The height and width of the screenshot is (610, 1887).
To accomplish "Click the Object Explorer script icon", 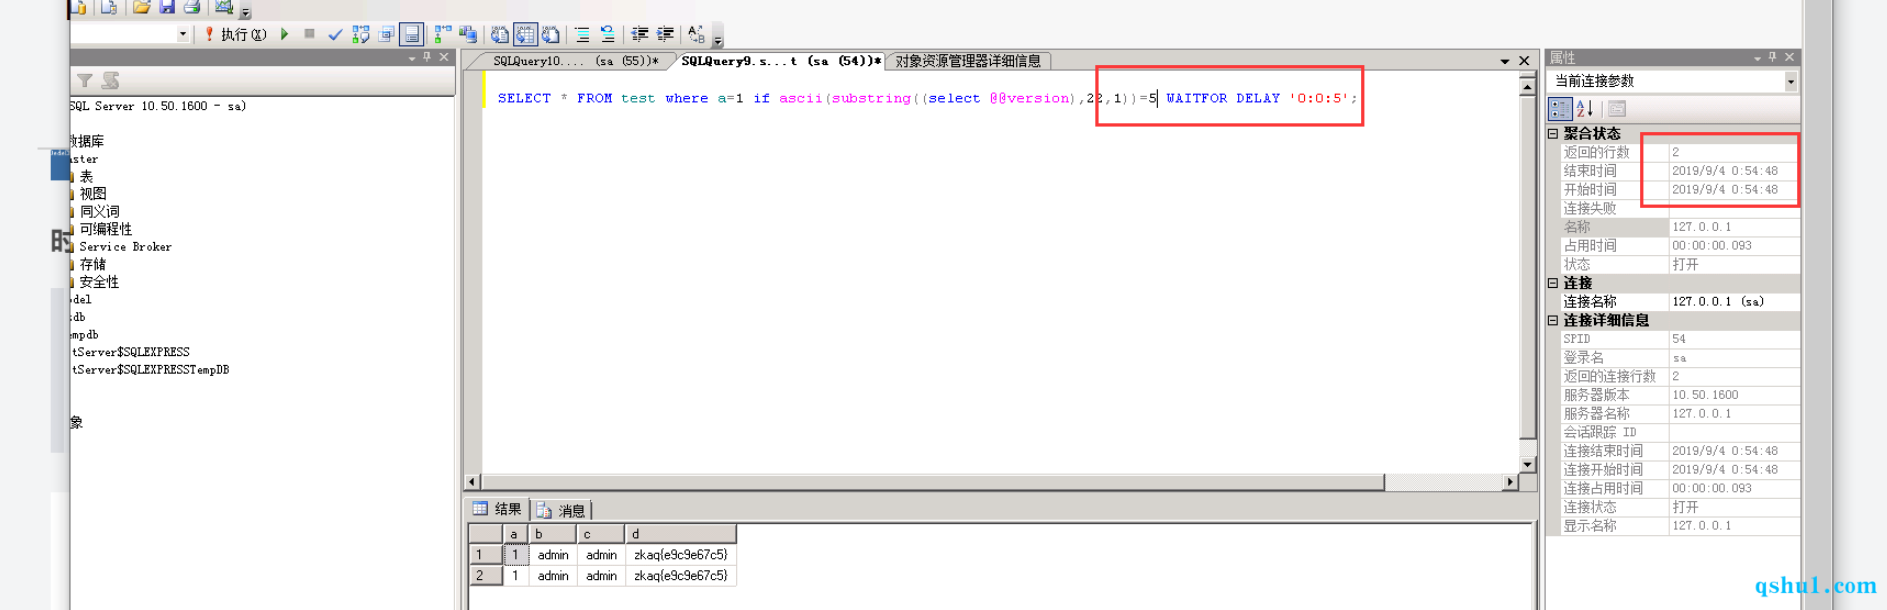I will click(110, 80).
